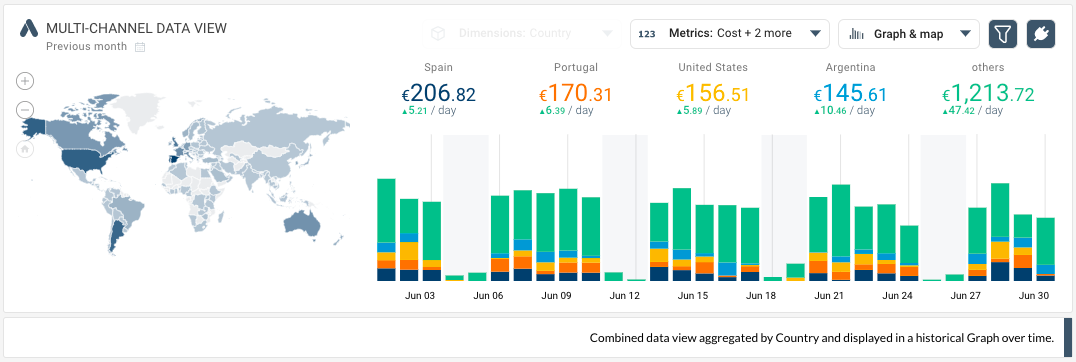Screen dimensions: 1076x362
Task: Click the cube icon beside Dimensions
Action: click(437, 33)
